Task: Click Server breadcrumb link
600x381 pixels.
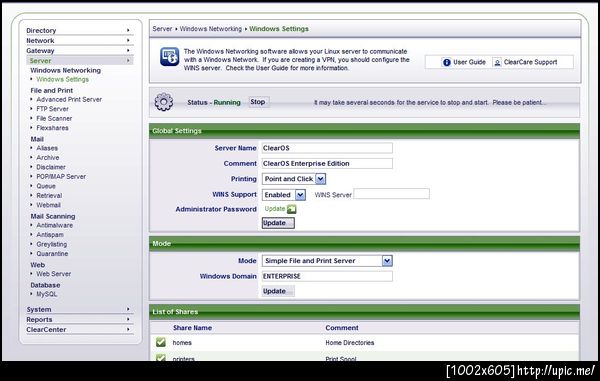Action: tap(162, 29)
